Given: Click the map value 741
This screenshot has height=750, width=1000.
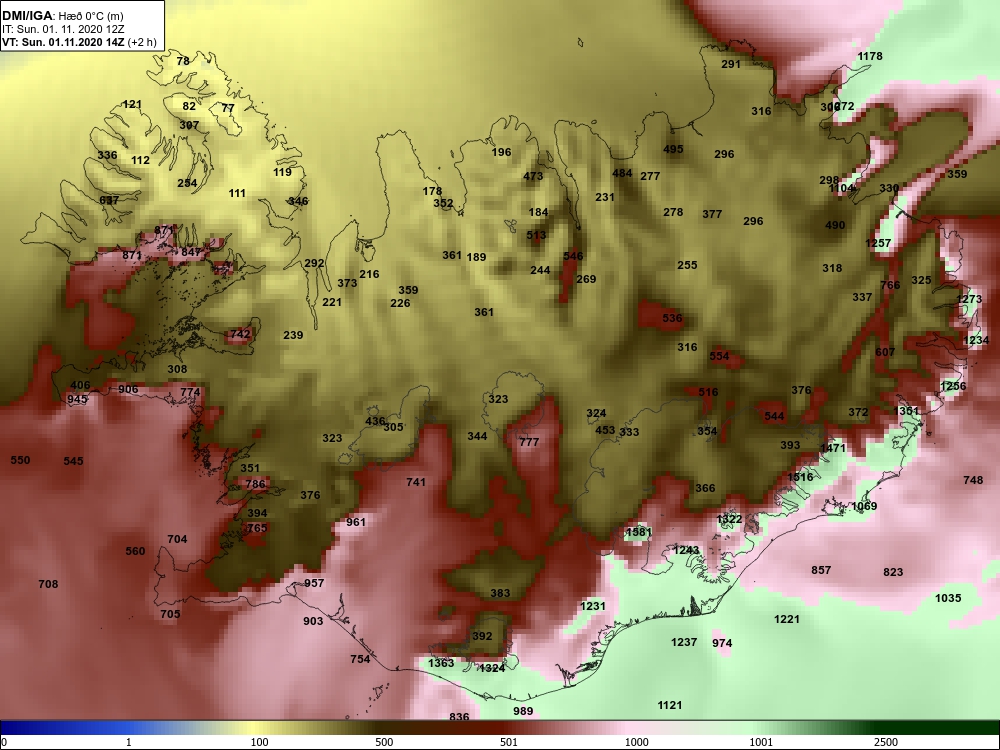Looking at the screenshot, I should click(x=416, y=483).
